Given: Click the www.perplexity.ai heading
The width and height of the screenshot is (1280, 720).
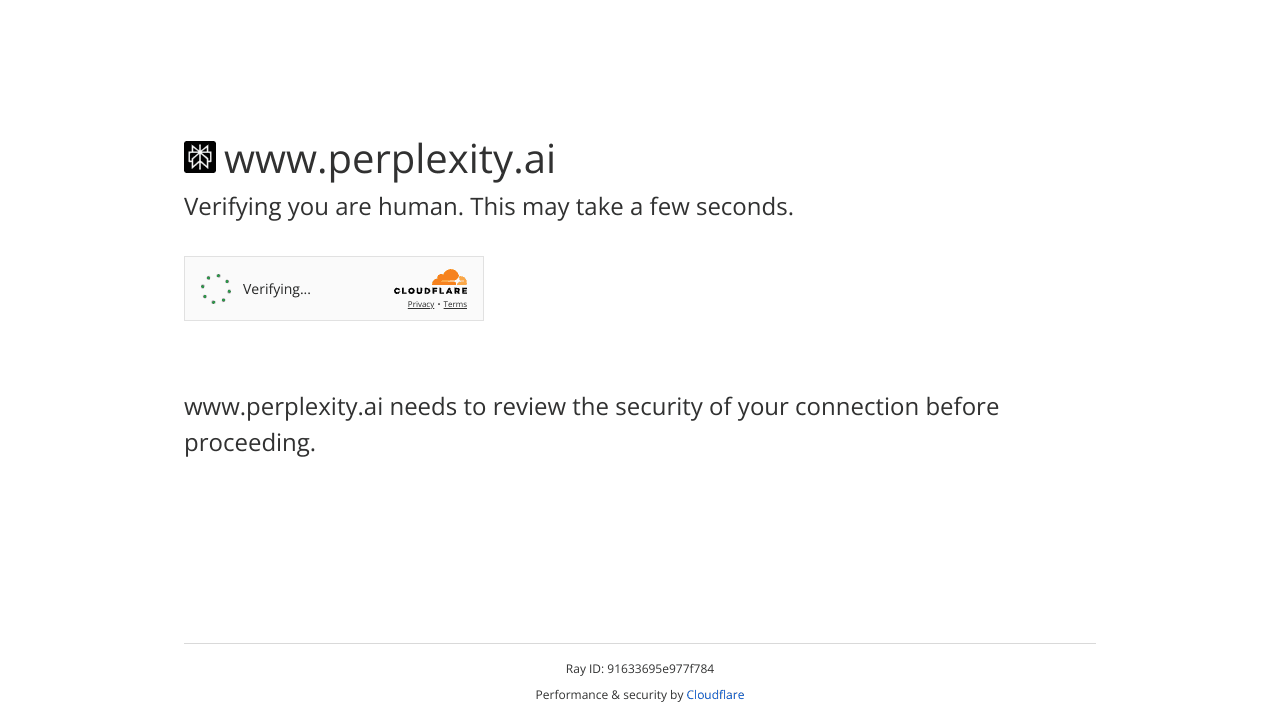Looking at the screenshot, I should tap(390, 158).
